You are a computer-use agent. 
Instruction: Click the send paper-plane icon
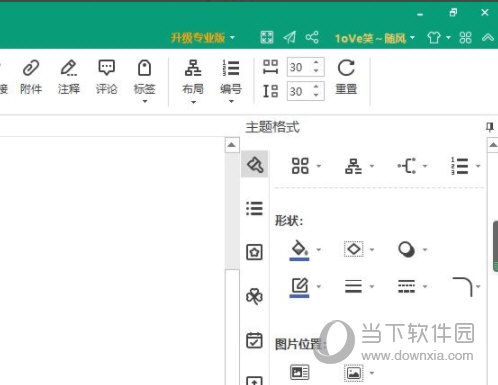(x=289, y=37)
